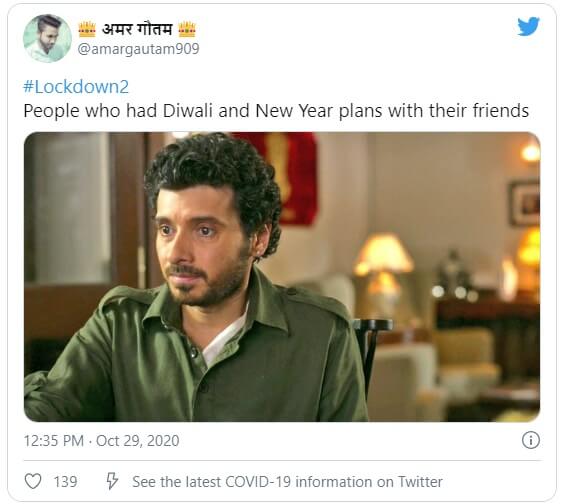Like the tweet with the heart icon

click(x=33, y=481)
